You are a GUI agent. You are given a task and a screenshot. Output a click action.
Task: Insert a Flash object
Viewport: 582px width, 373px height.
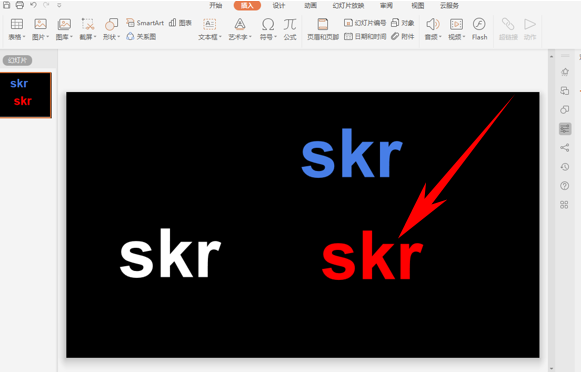pos(479,29)
